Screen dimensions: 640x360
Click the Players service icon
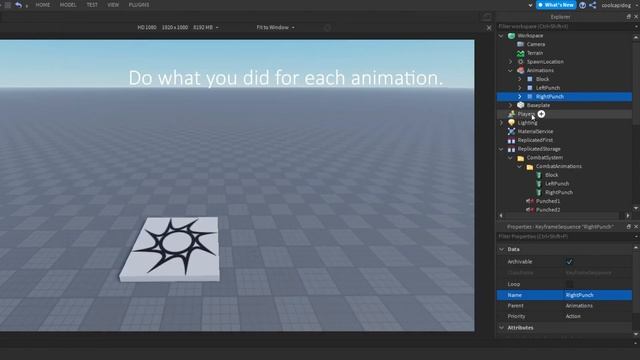point(511,114)
